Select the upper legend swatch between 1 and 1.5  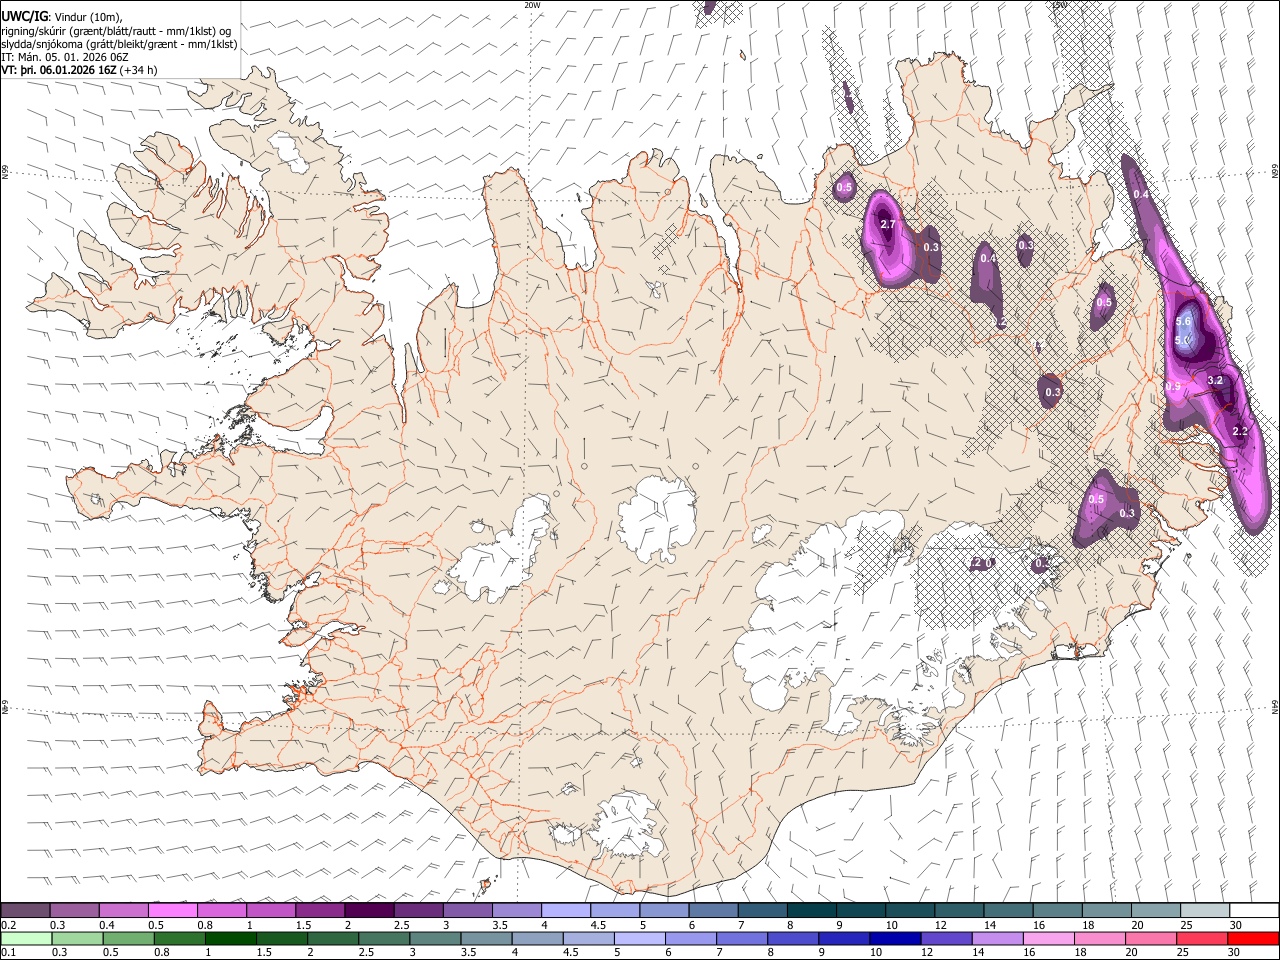point(270,910)
